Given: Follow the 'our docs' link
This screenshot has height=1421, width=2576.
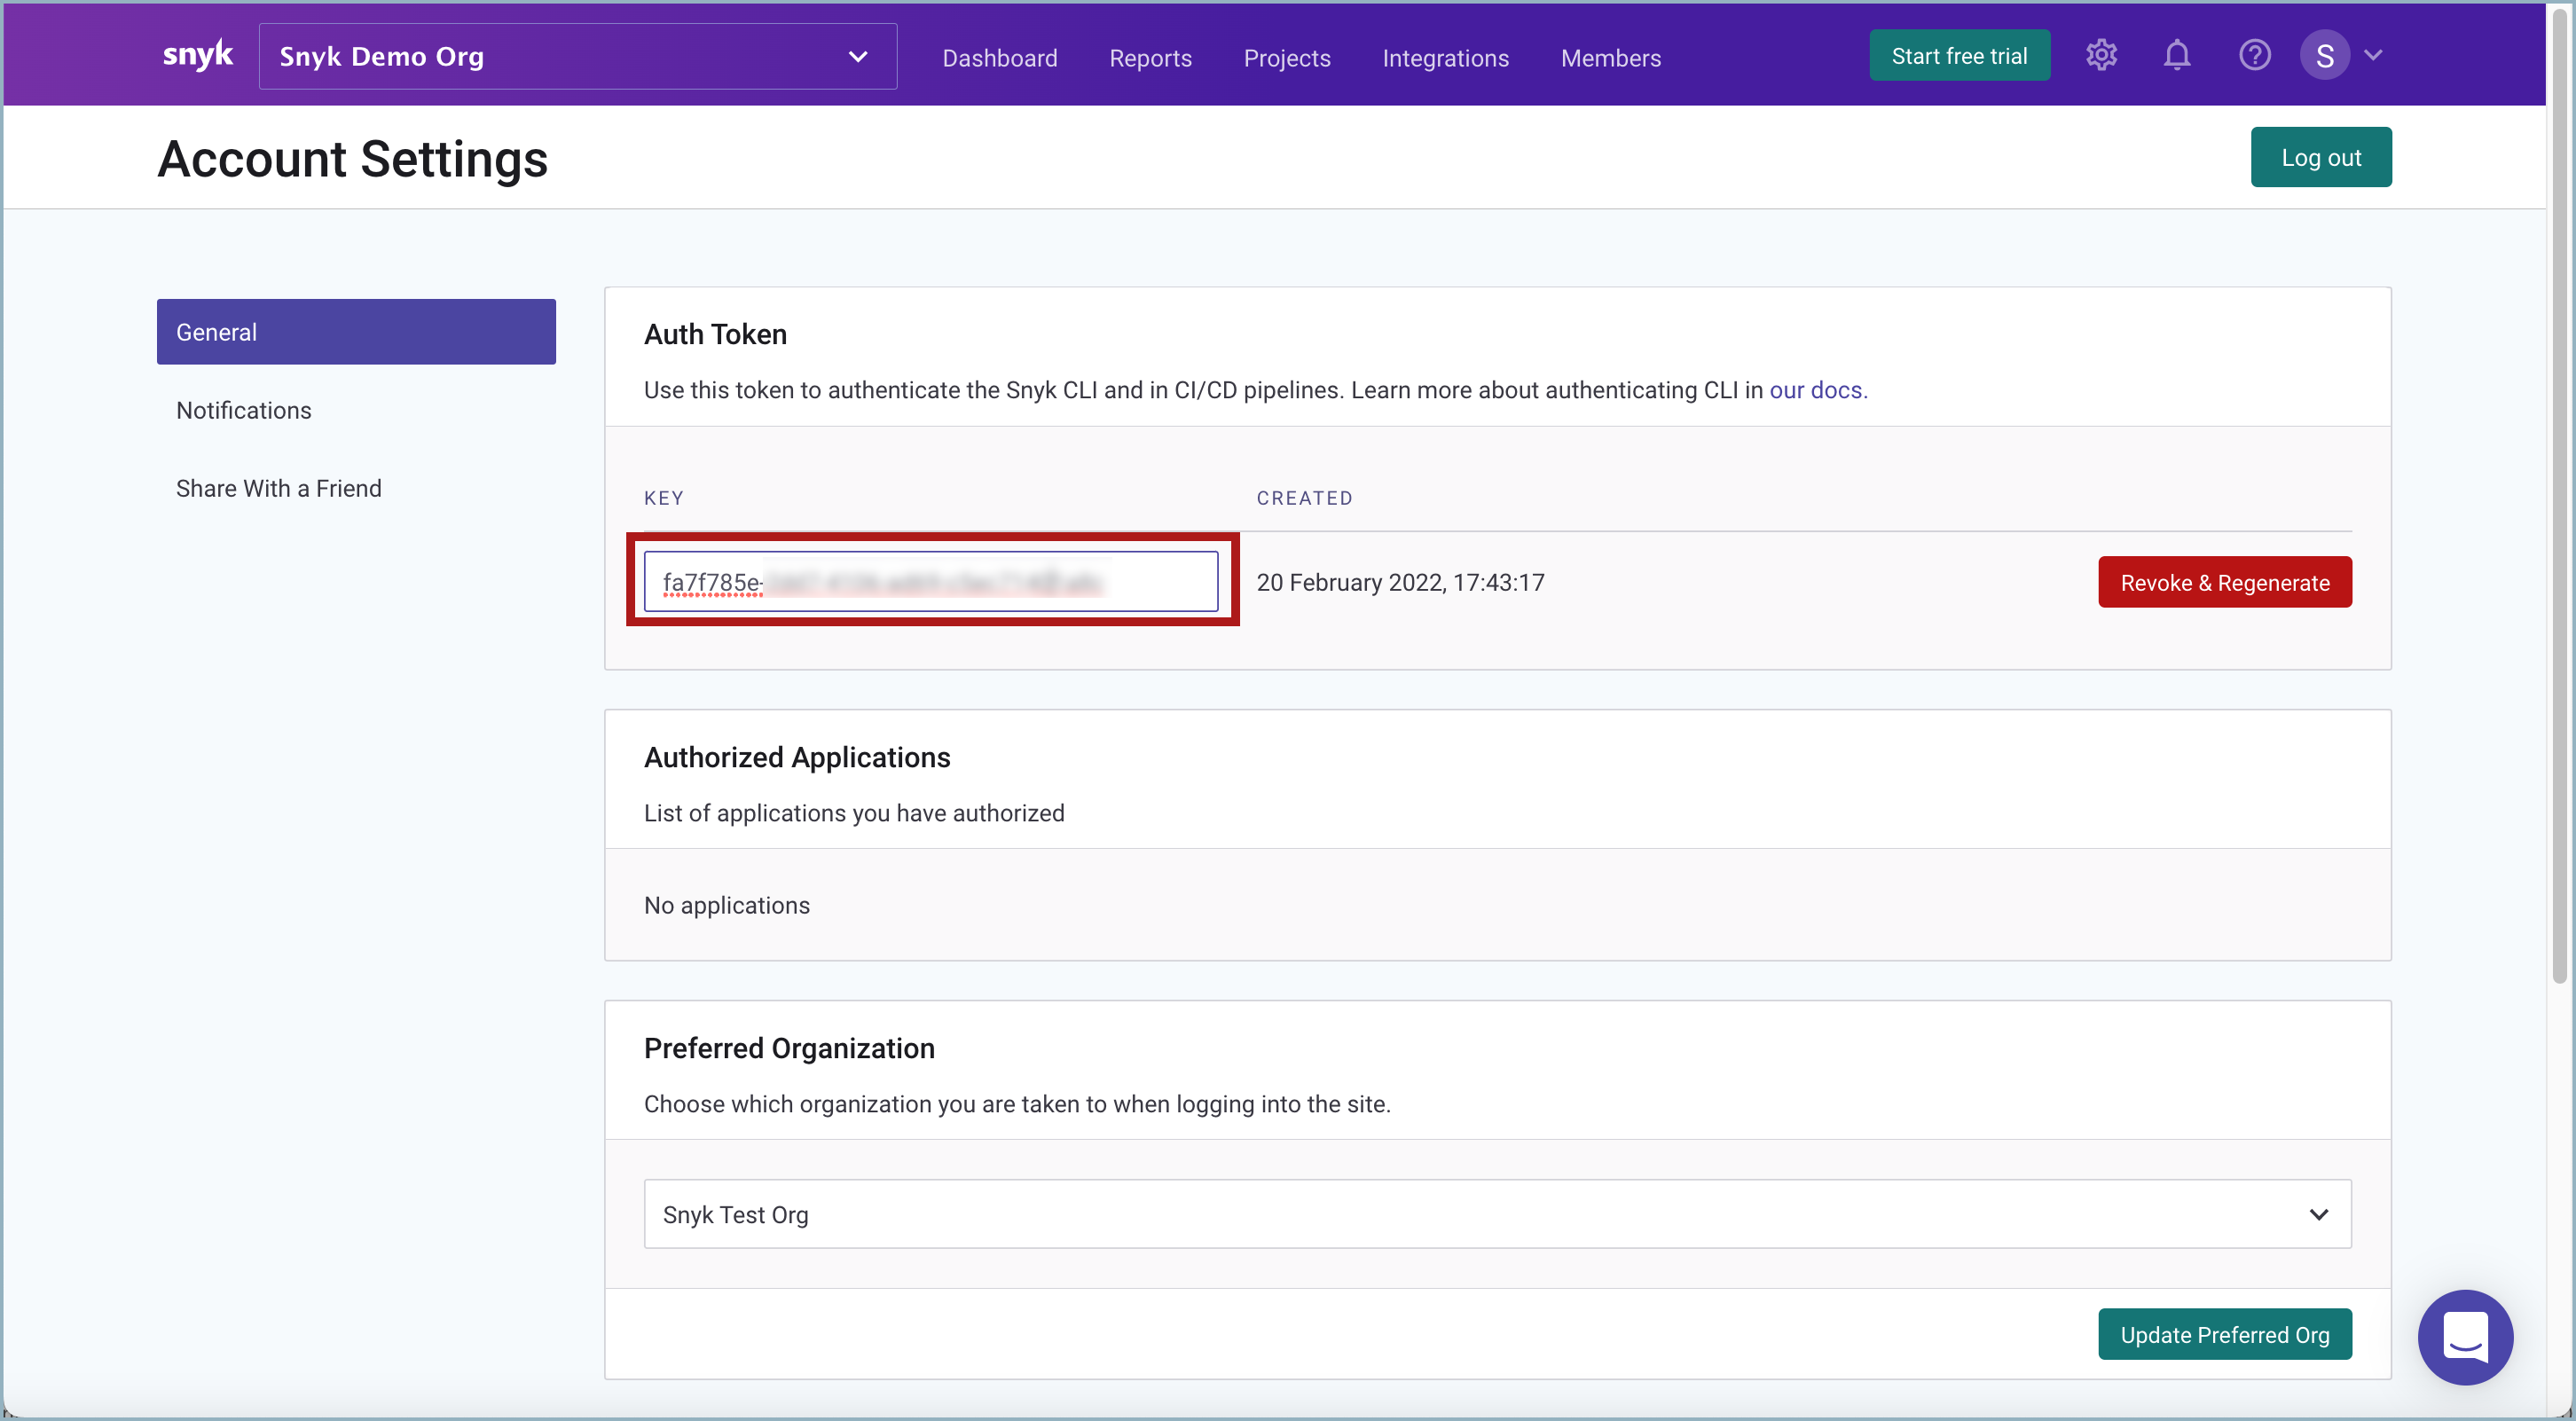Looking at the screenshot, I should pyautogui.click(x=1817, y=390).
